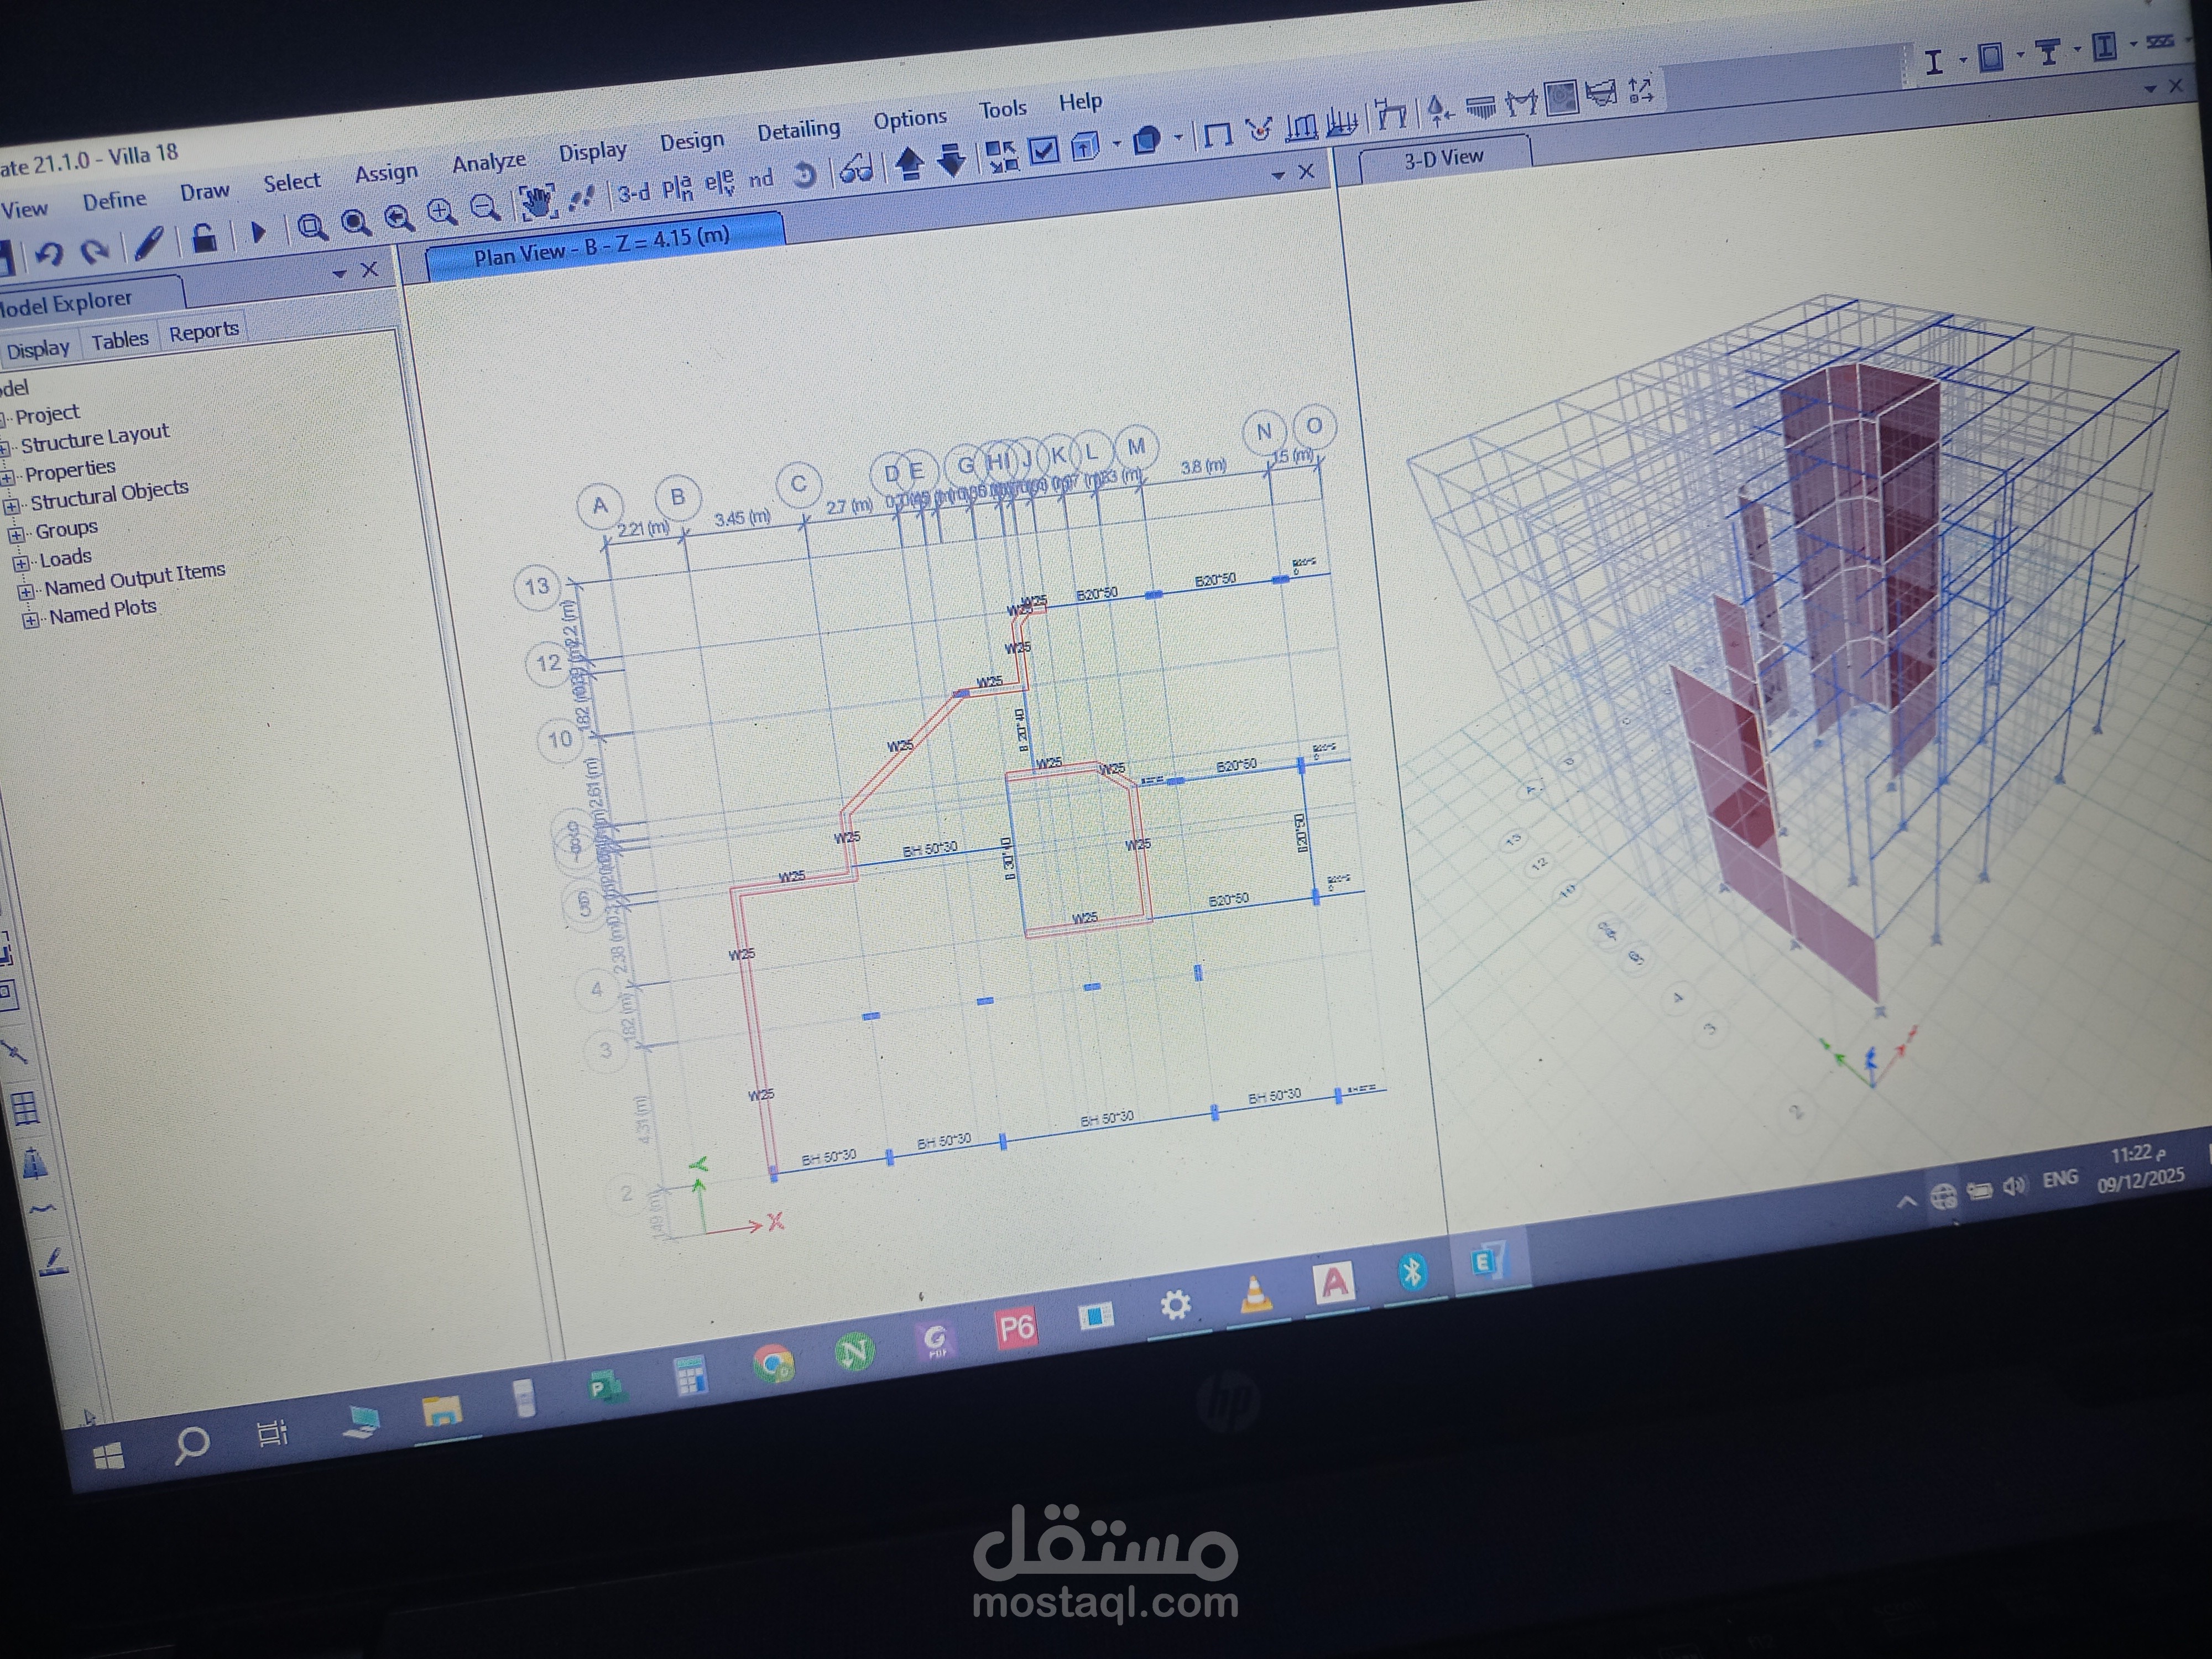Click the Redo arrow icon
Screen dimensions: 2212x1659
(95, 250)
